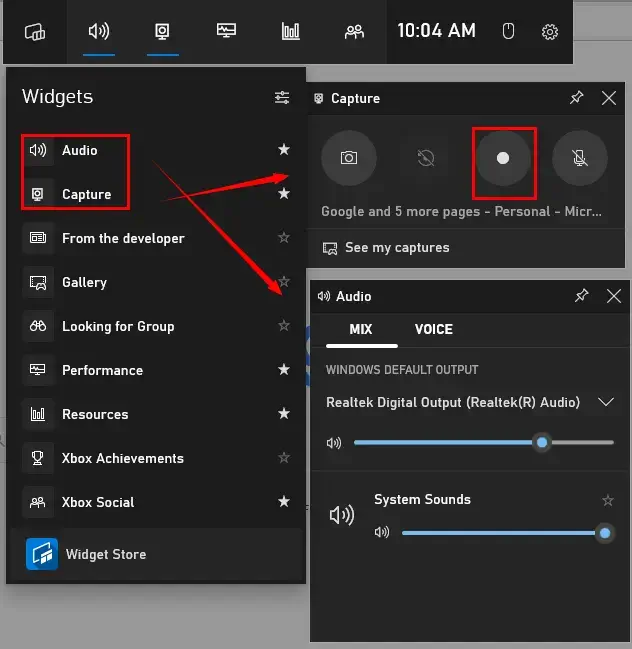Select Audio in the Widgets list

click(x=156, y=150)
